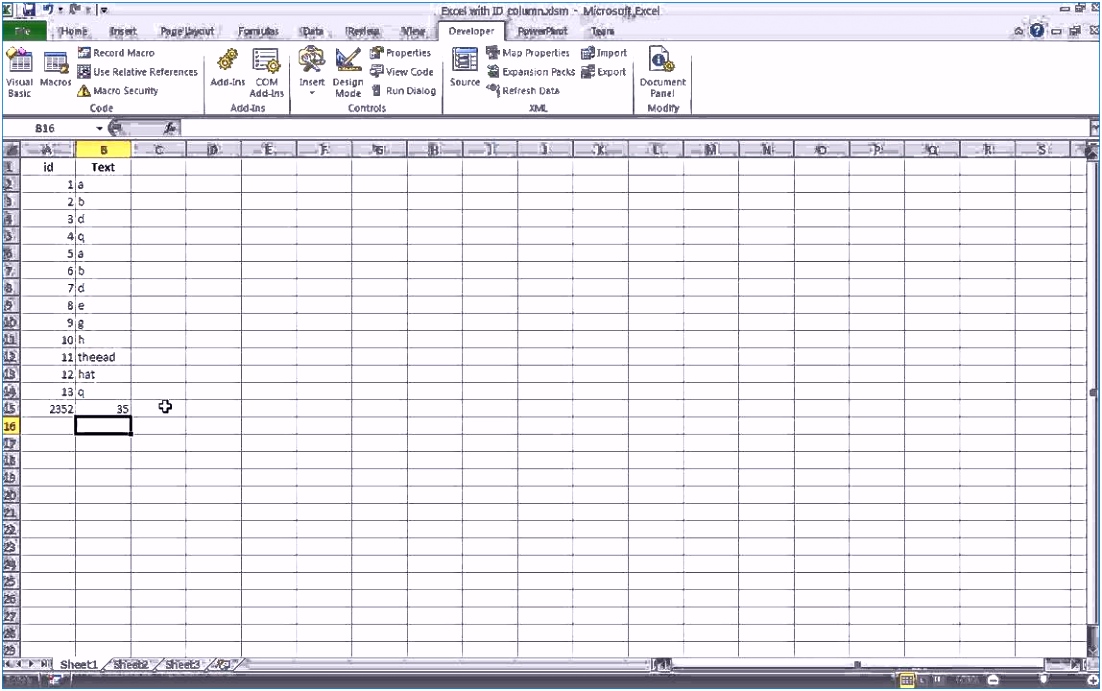Image resolution: width=1102 pixels, height=691 pixels.
Task: Open Excel Help
Action: 1037,31
